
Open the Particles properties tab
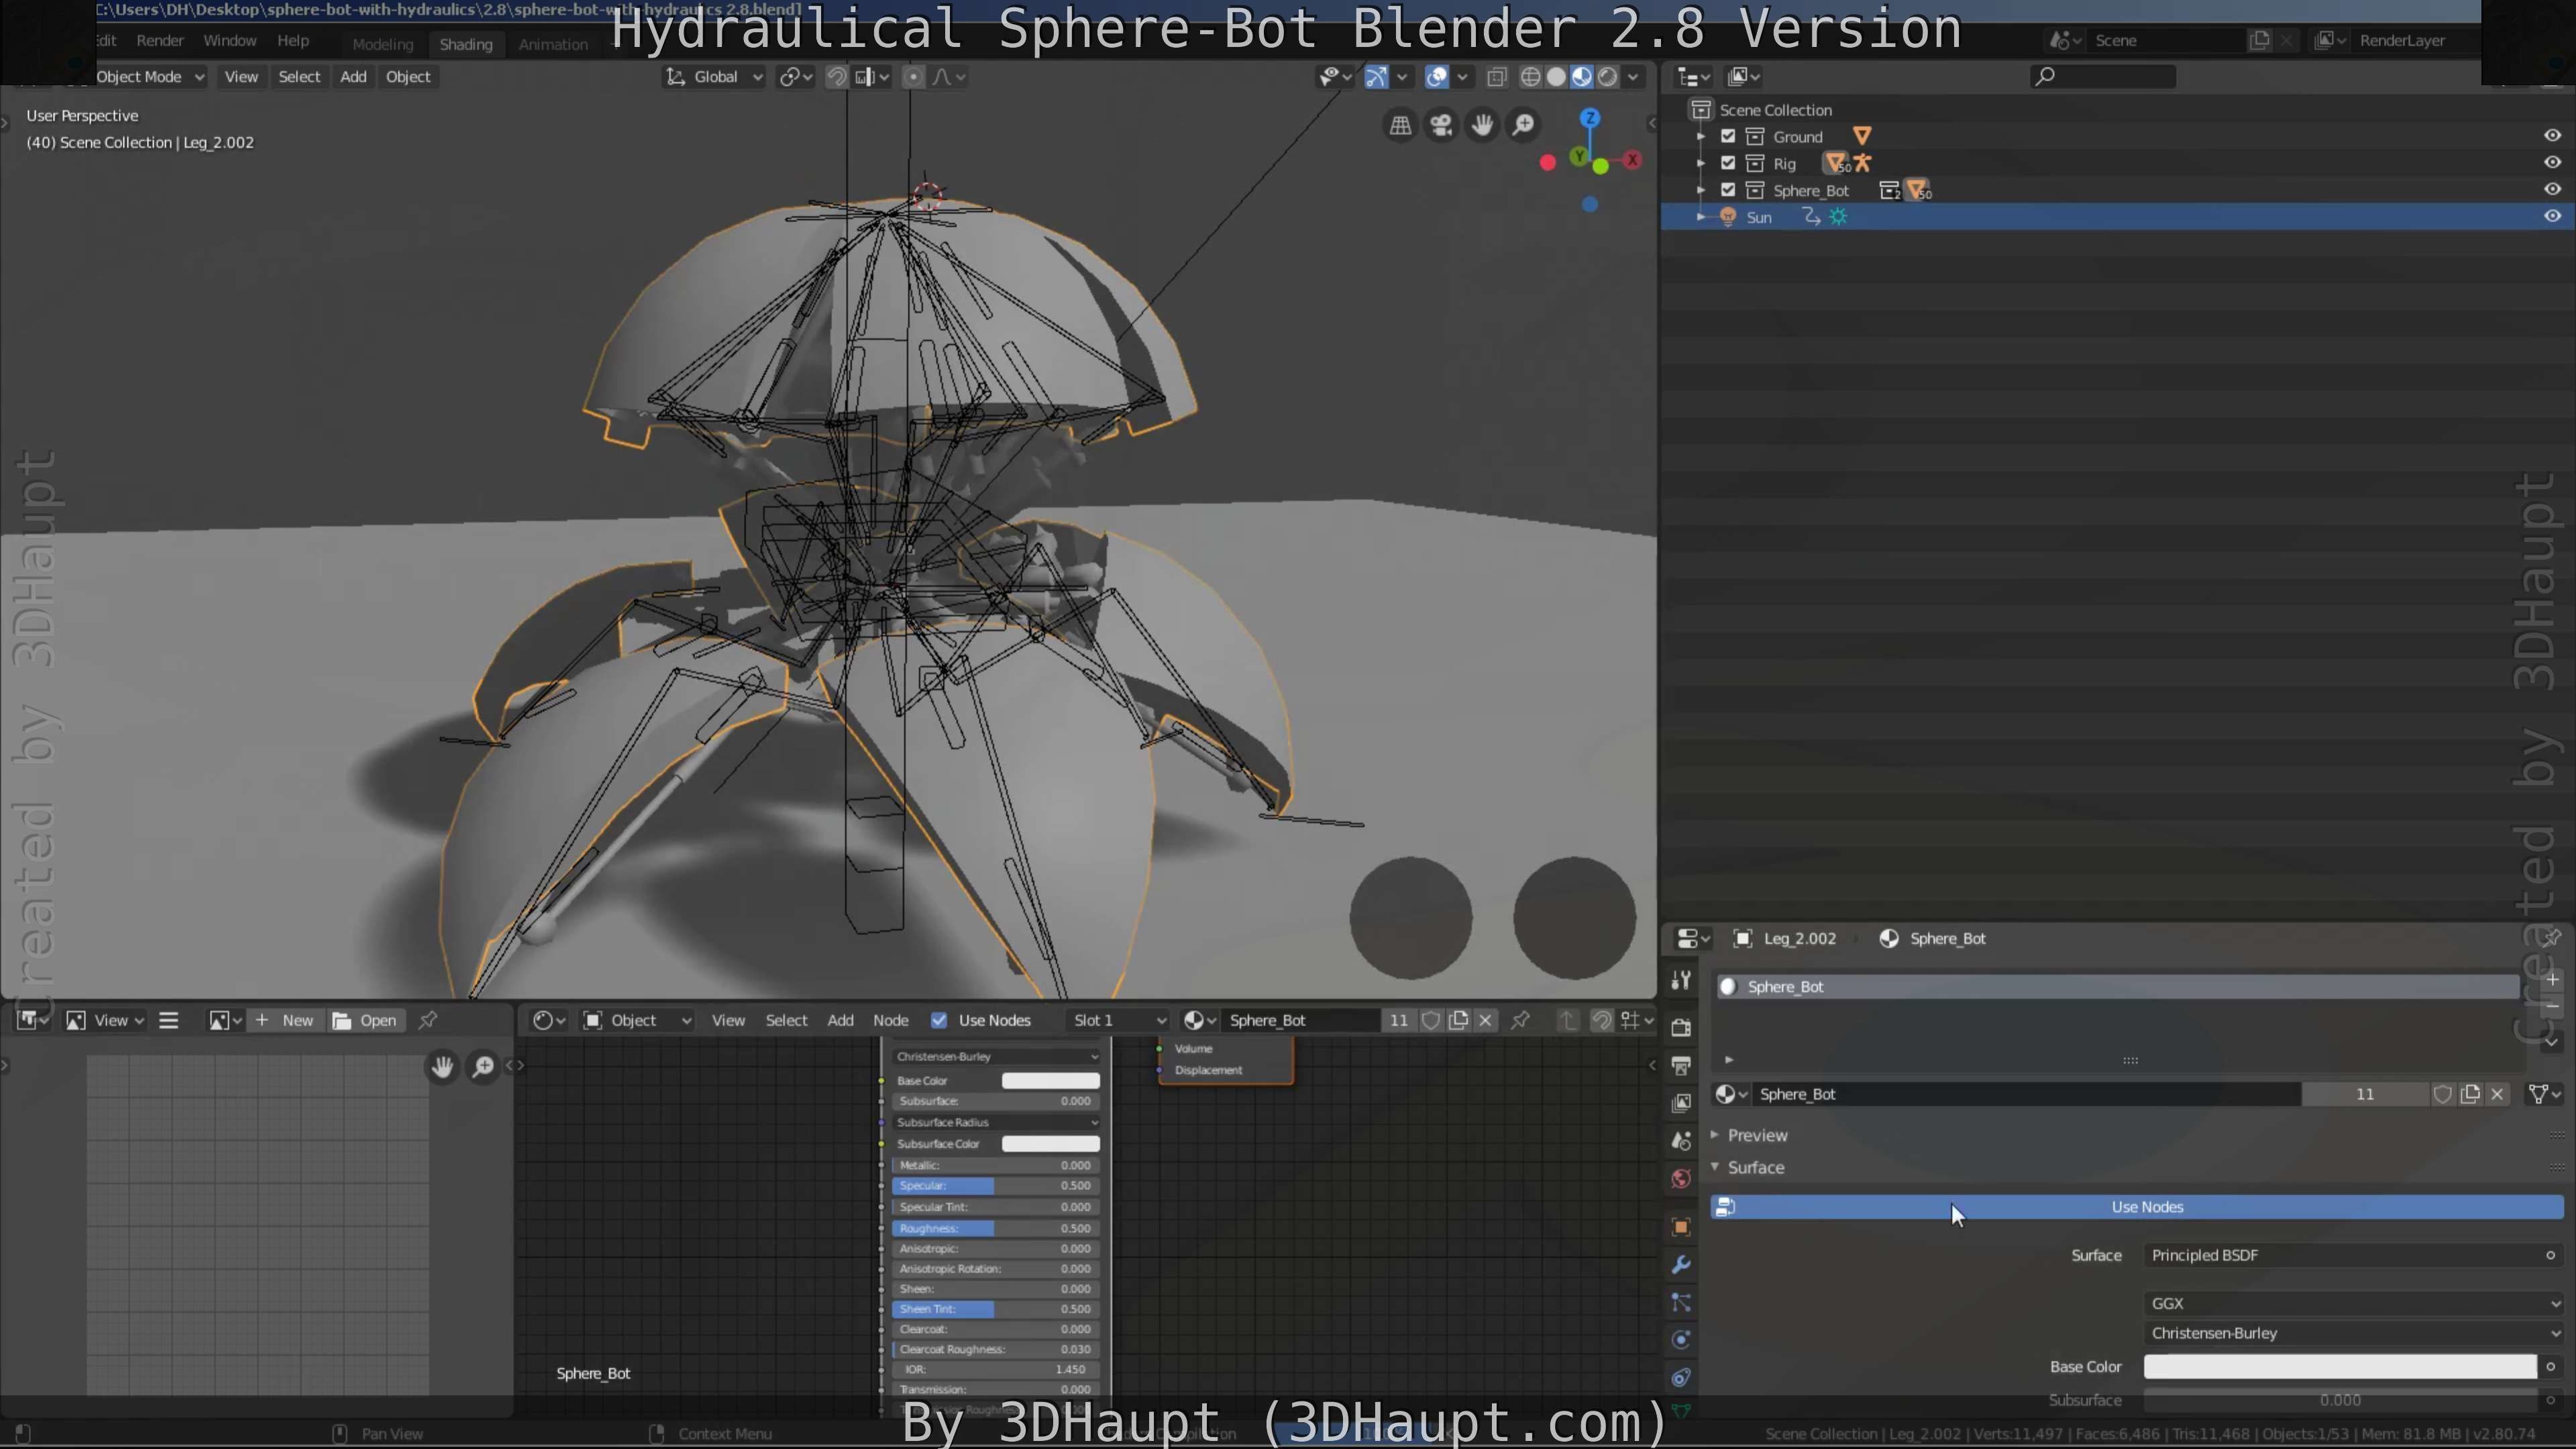click(1681, 1303)
